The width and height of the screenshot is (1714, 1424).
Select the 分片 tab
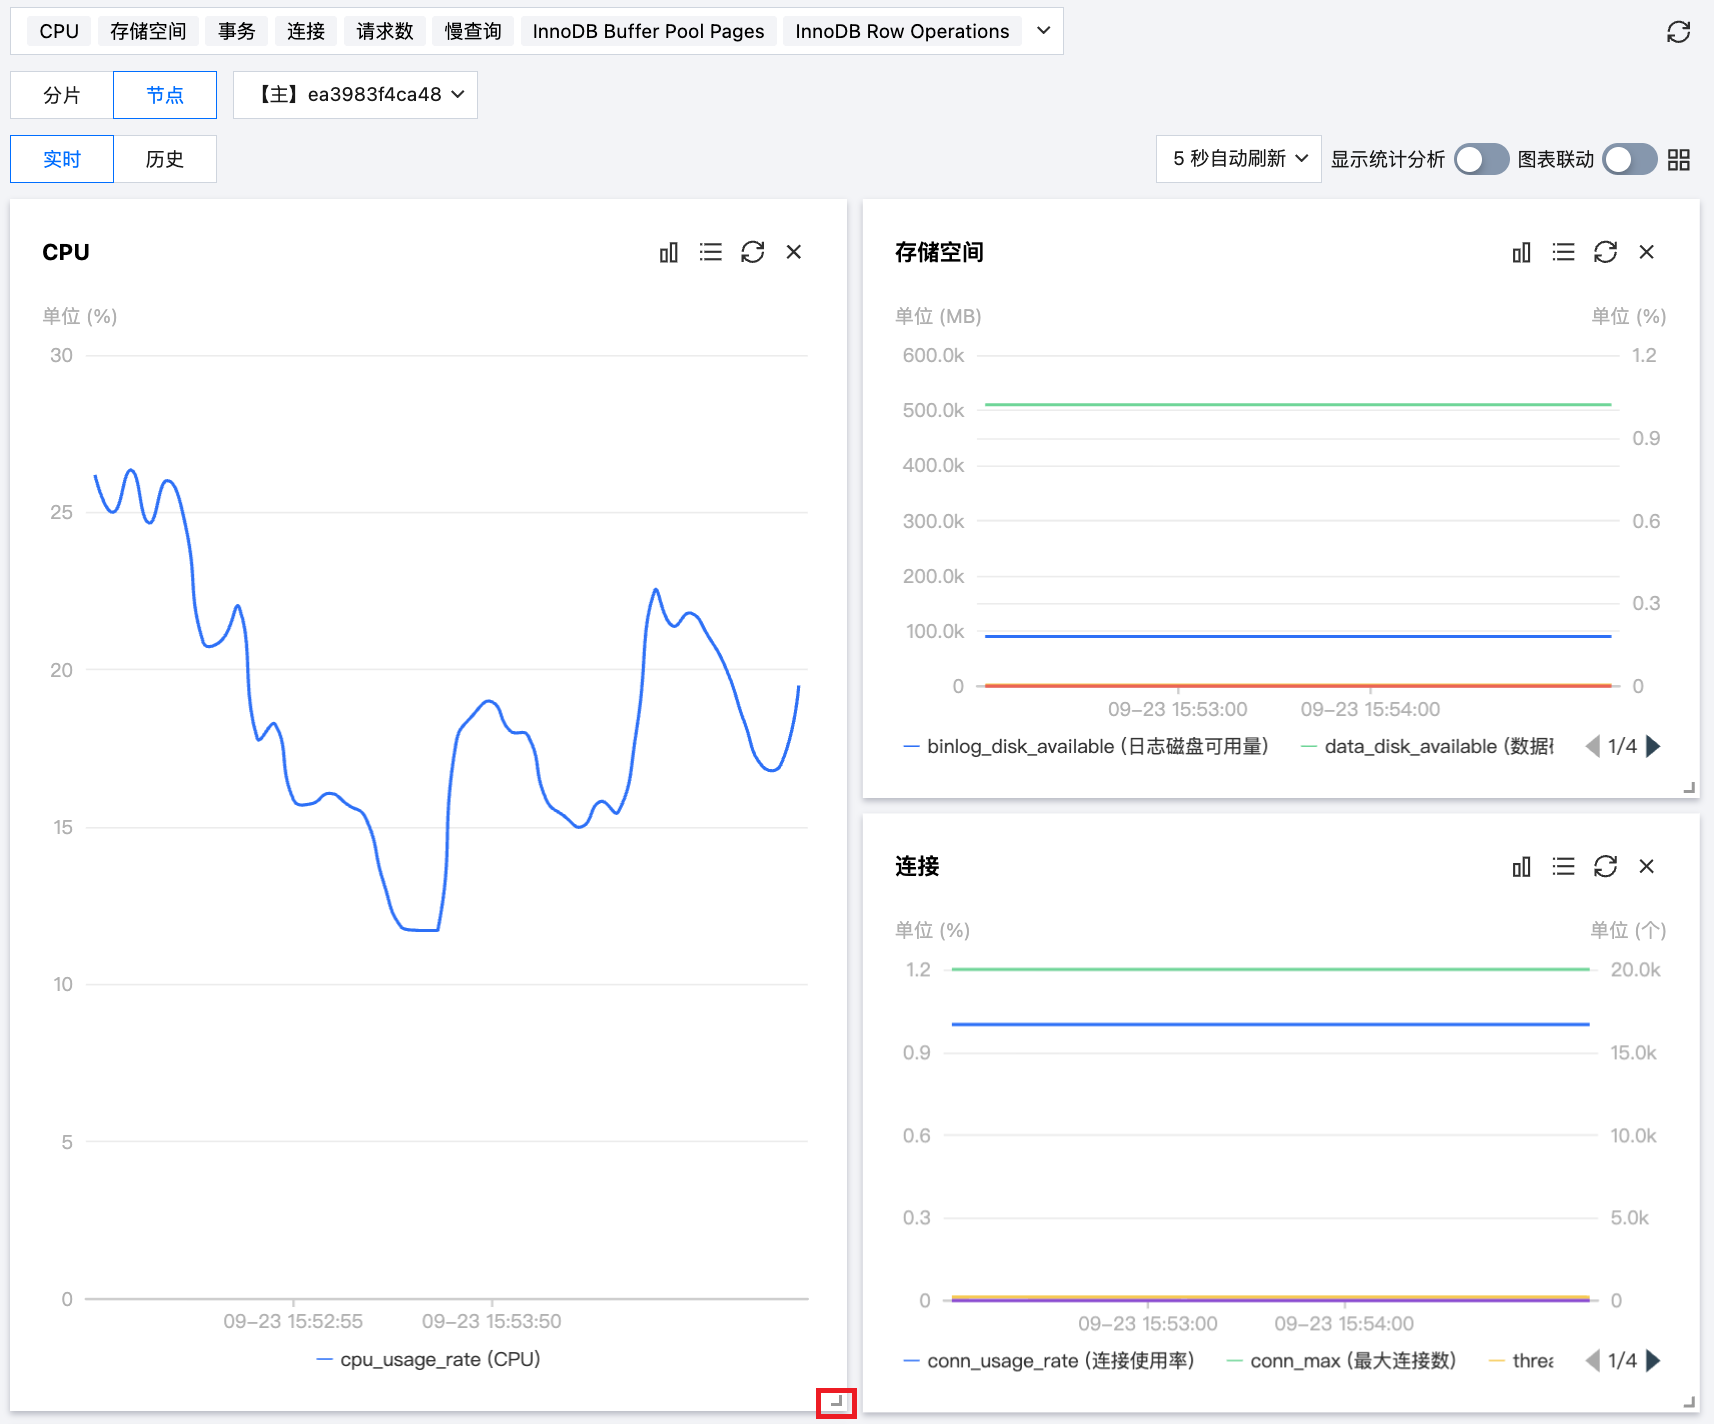(x=62, y=95)
